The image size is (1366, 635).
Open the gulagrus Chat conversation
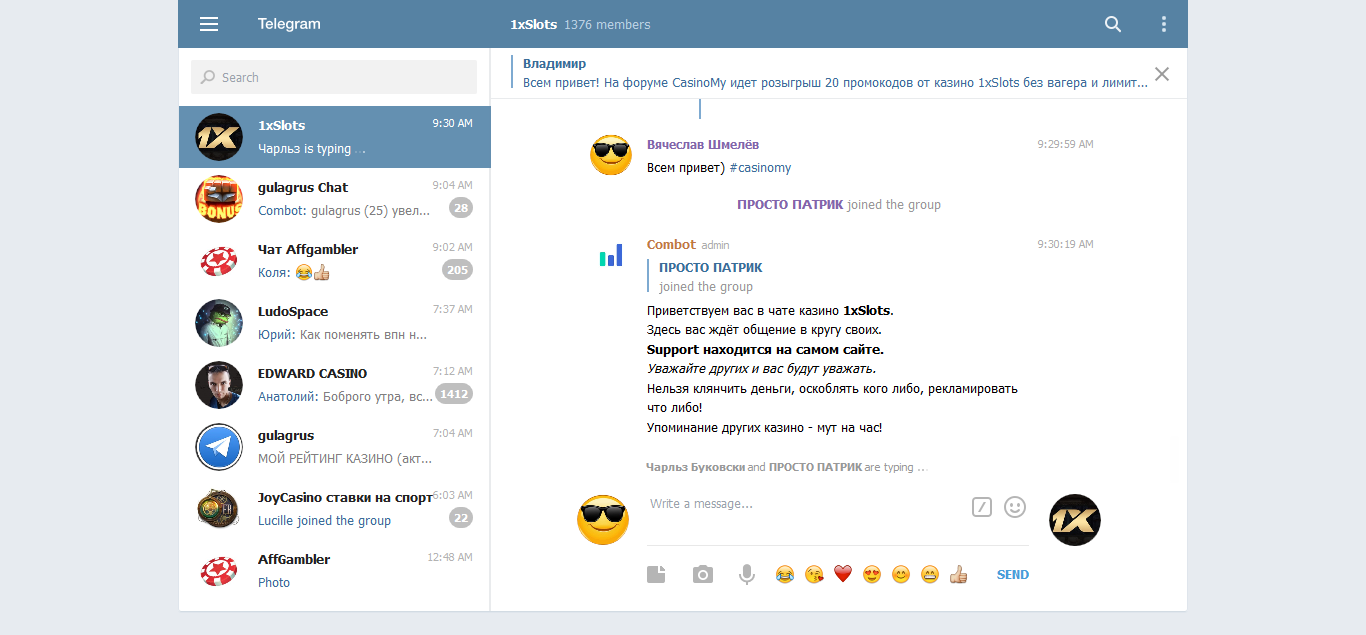[x=334, y=199]
